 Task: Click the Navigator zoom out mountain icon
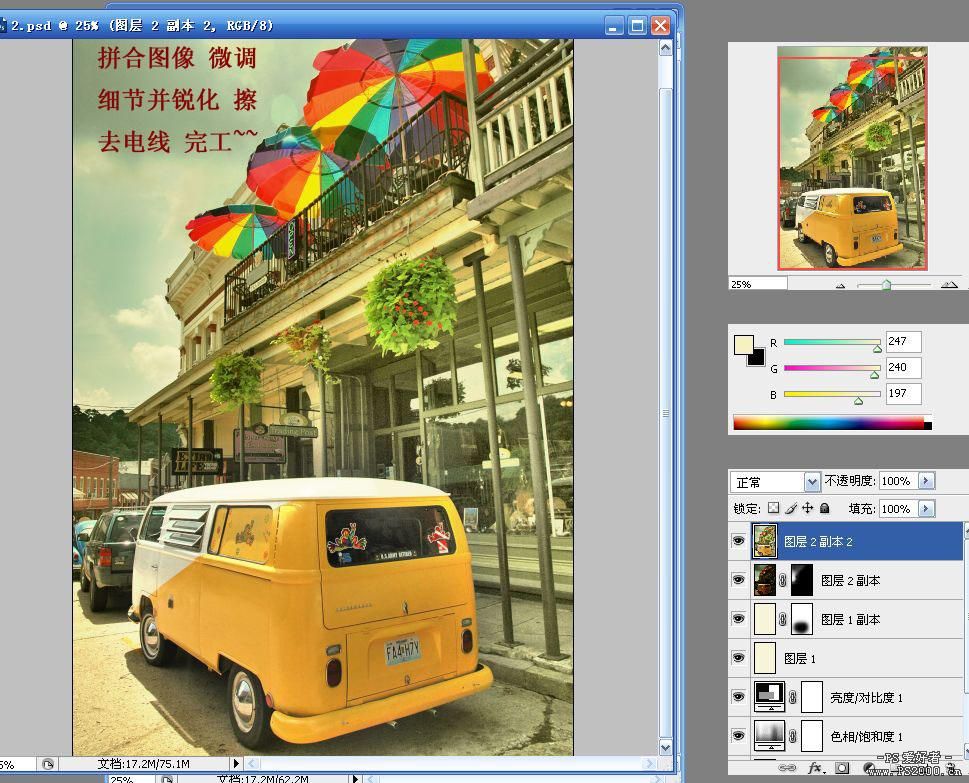[x=840, y=286]
